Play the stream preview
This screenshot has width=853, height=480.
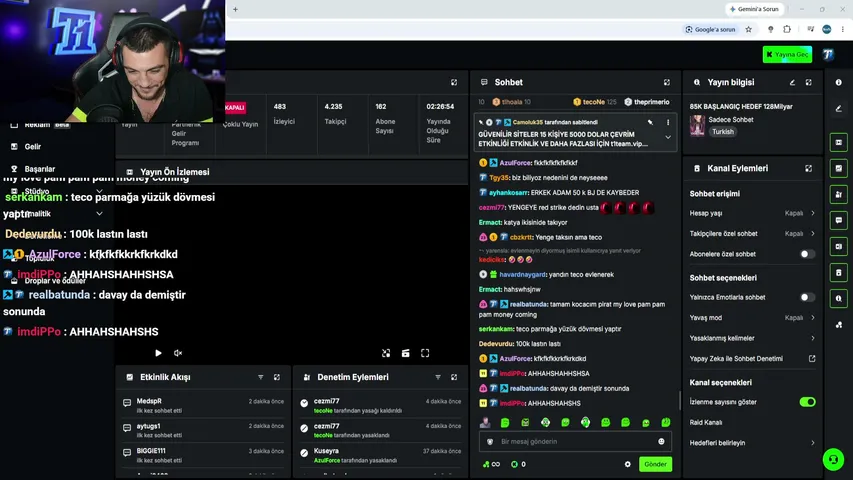coord(158,353)
